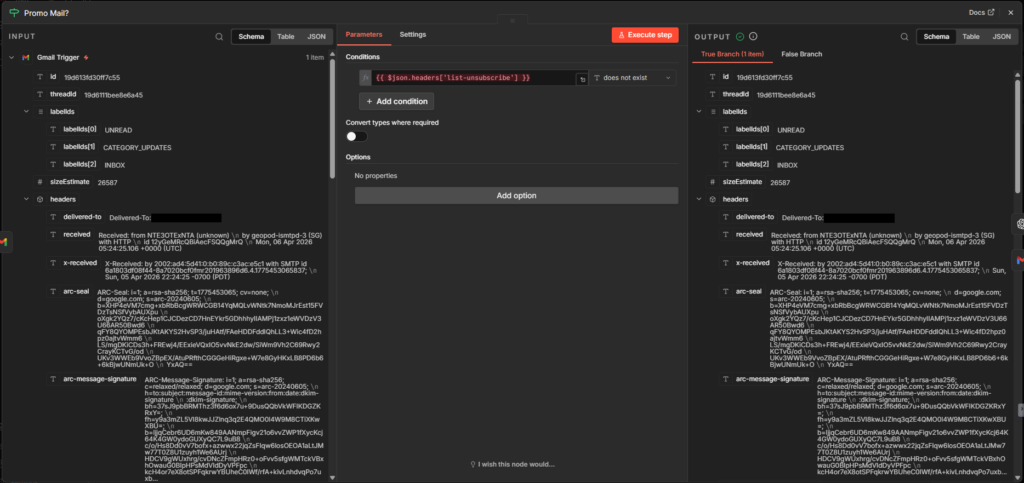Toggle Convert types where required switch
The height and width of the screenshot is (483, 1024).
357,136
